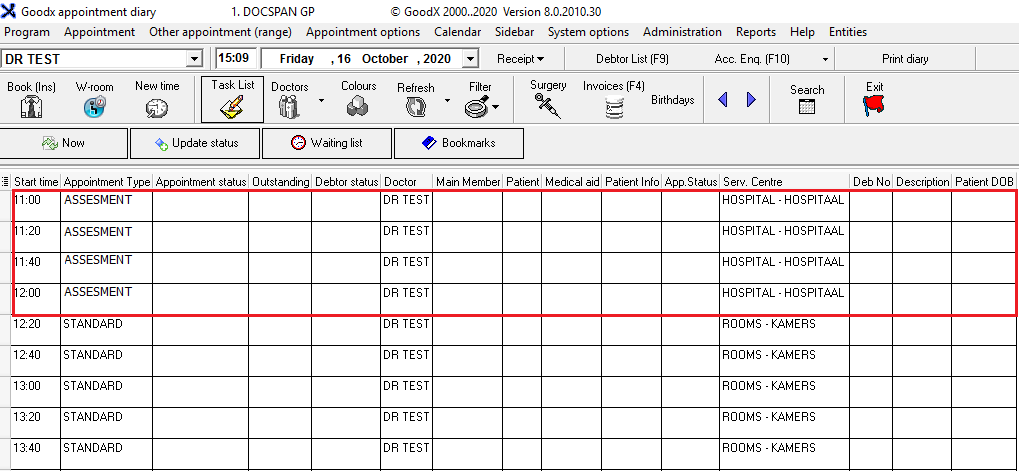Screen dimensions: 1019x471
Task: Click the Refresh icon
Action: 415,107
